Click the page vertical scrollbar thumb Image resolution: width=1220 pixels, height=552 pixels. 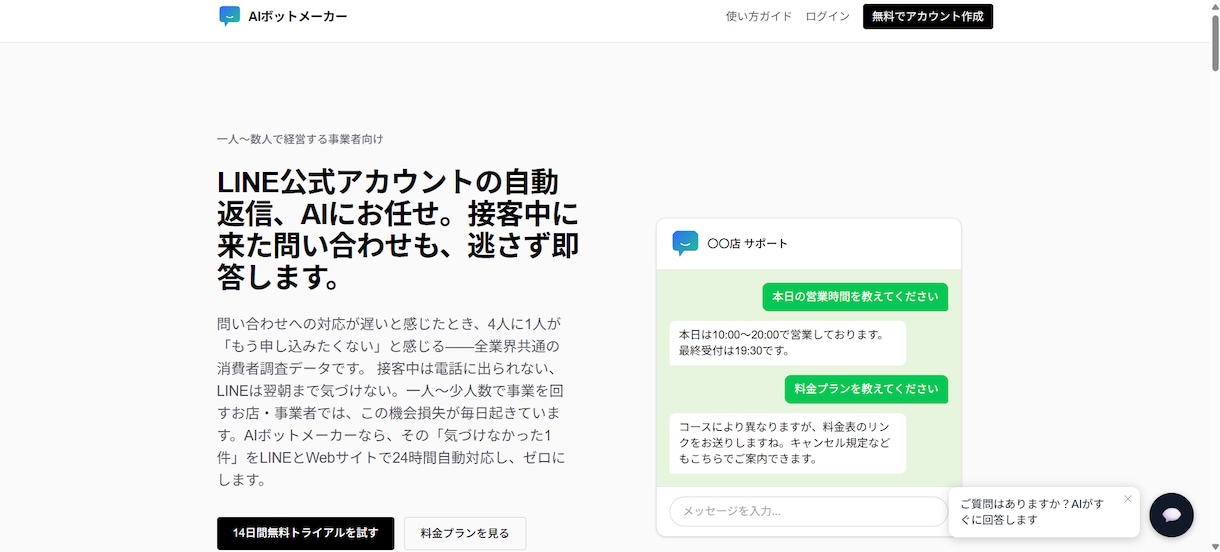coord(1214,42)
